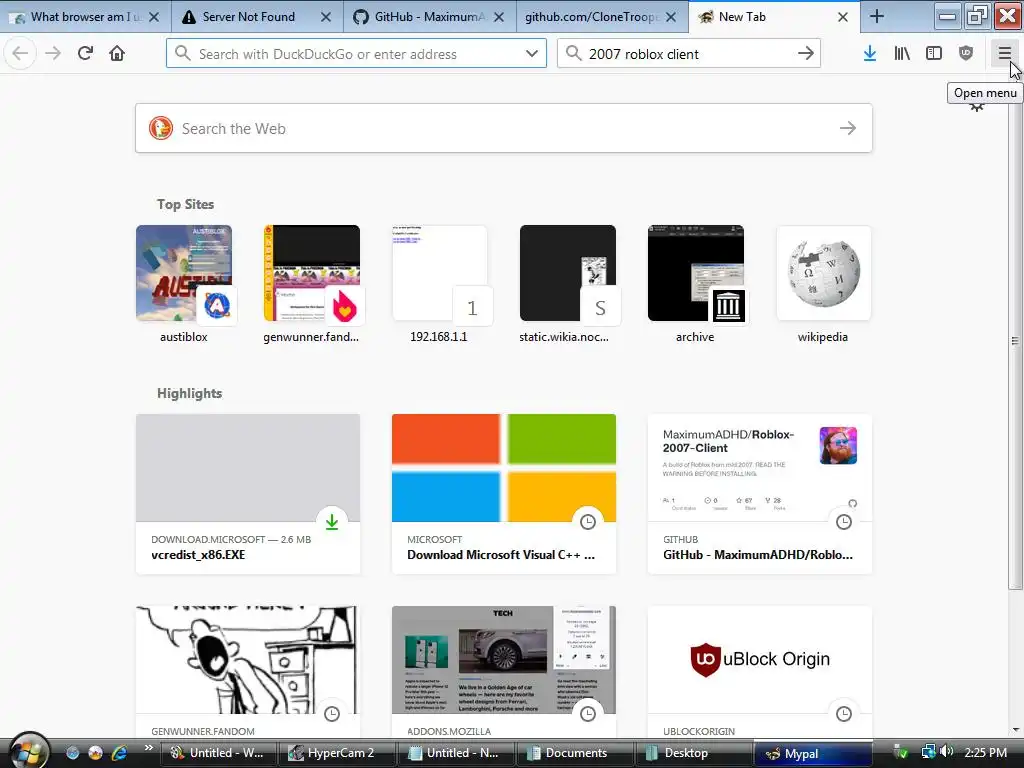
Task: Click history clock icon on GitHub card
Action: click(x=844, y=521)
